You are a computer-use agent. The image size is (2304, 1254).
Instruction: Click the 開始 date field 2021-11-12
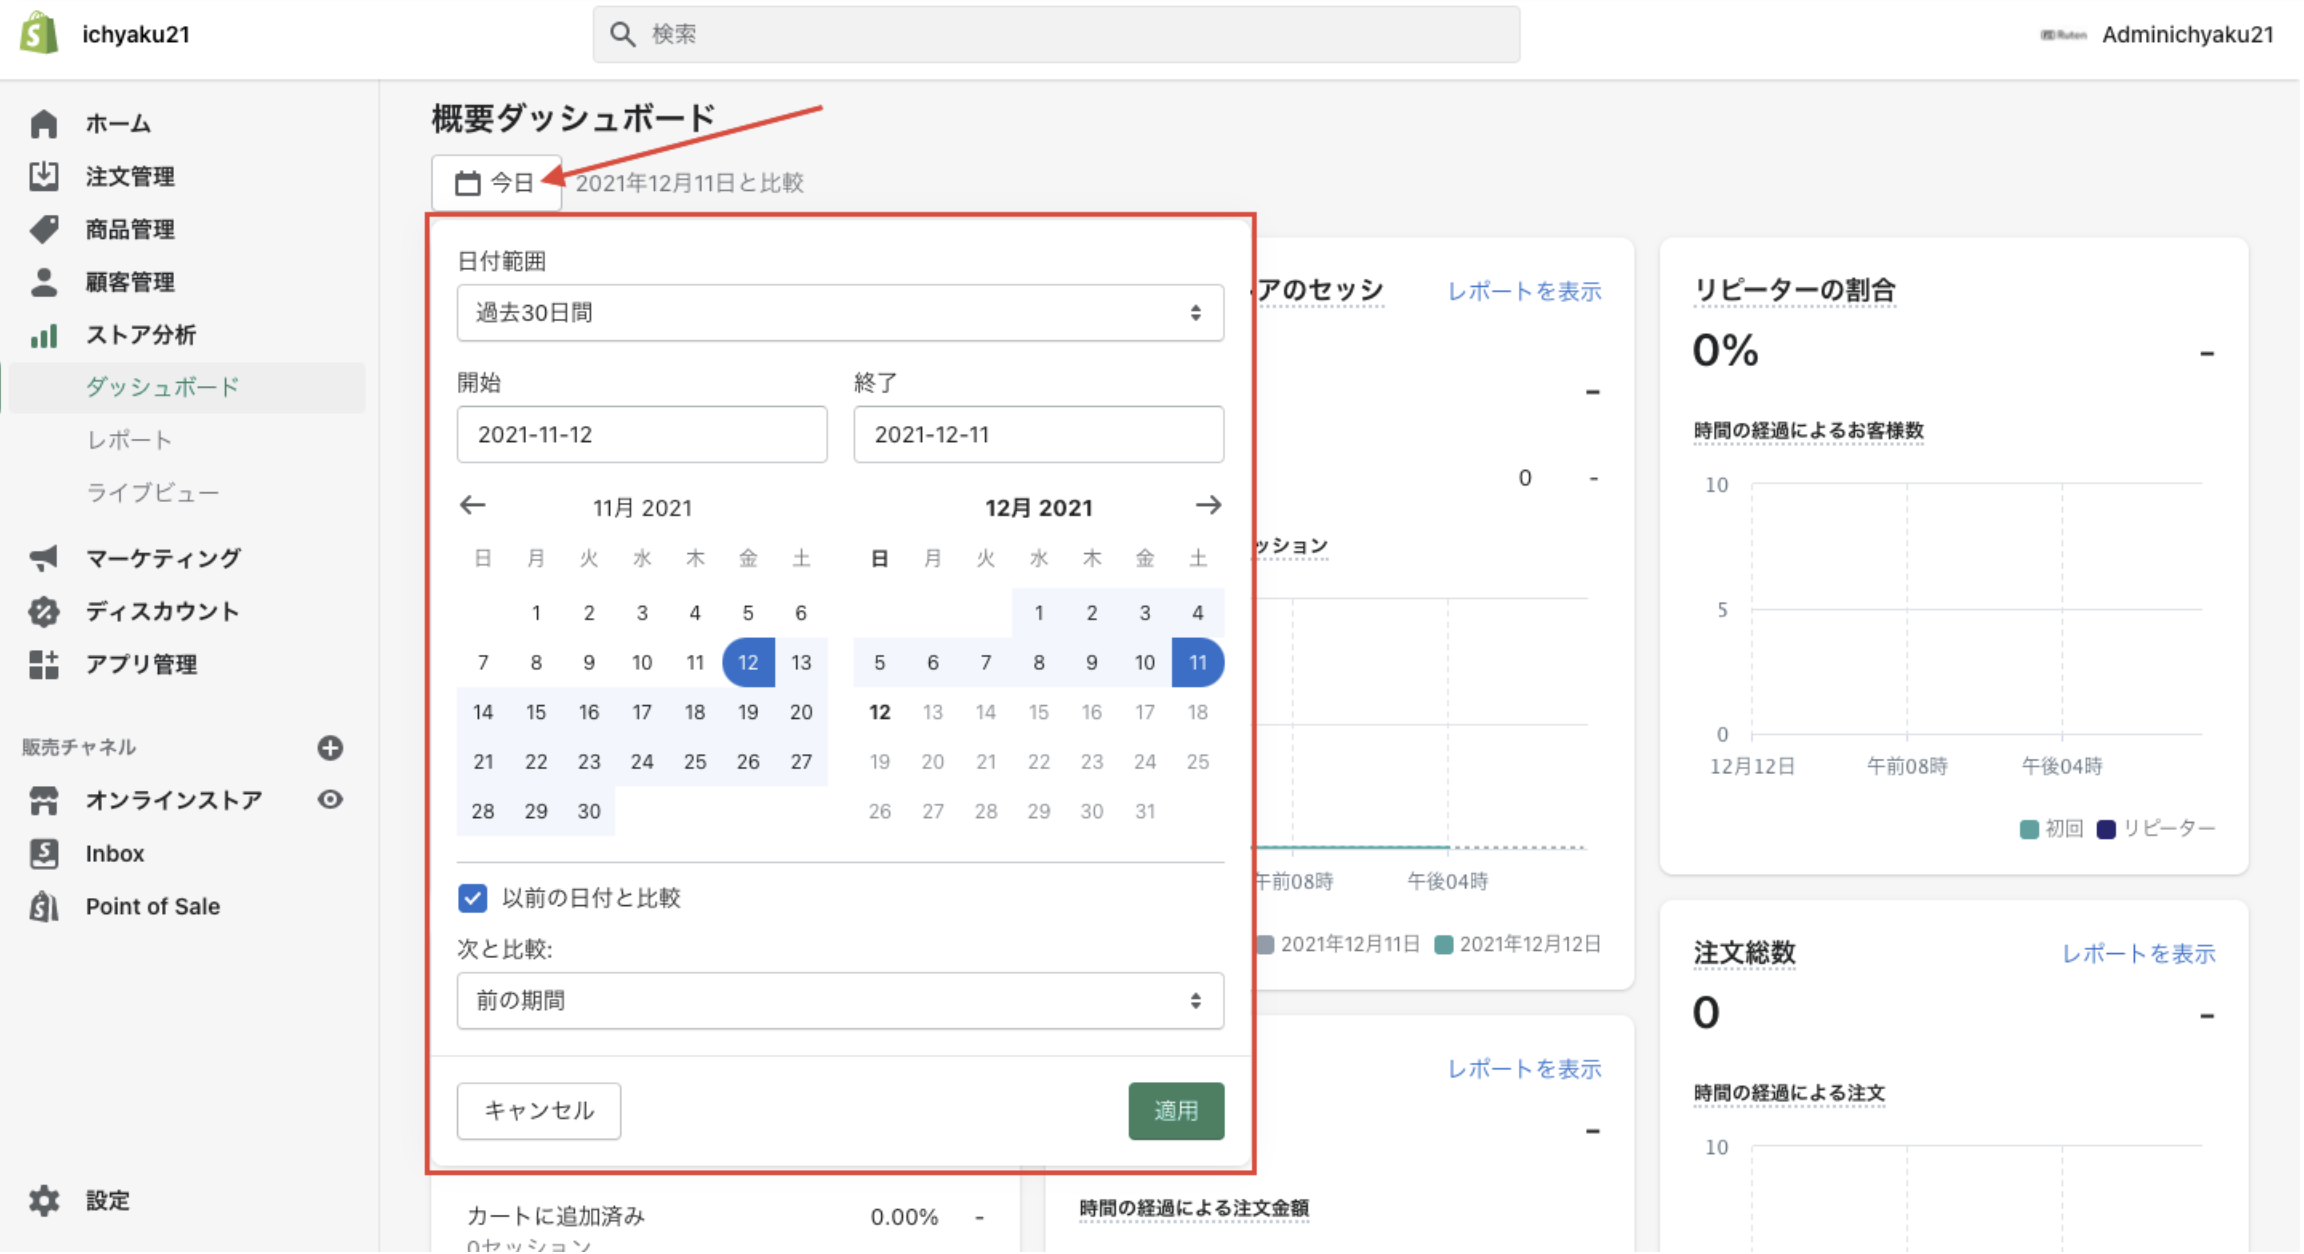(x=642, y=434)
